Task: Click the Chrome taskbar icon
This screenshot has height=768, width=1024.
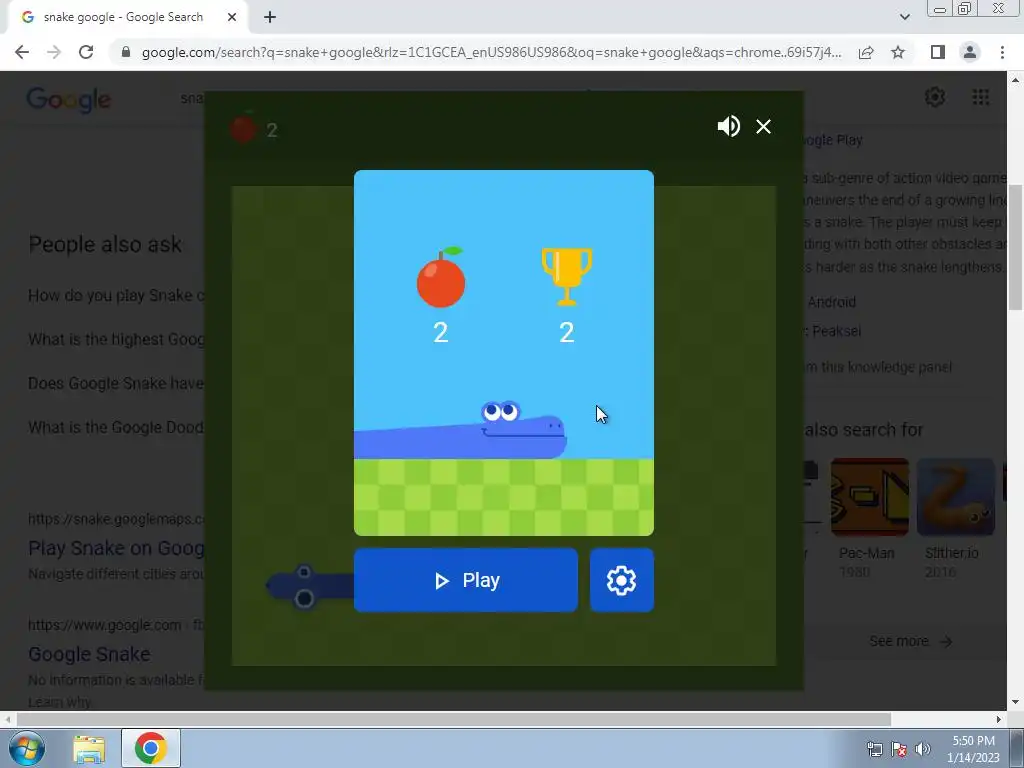Action: (151, 748)
